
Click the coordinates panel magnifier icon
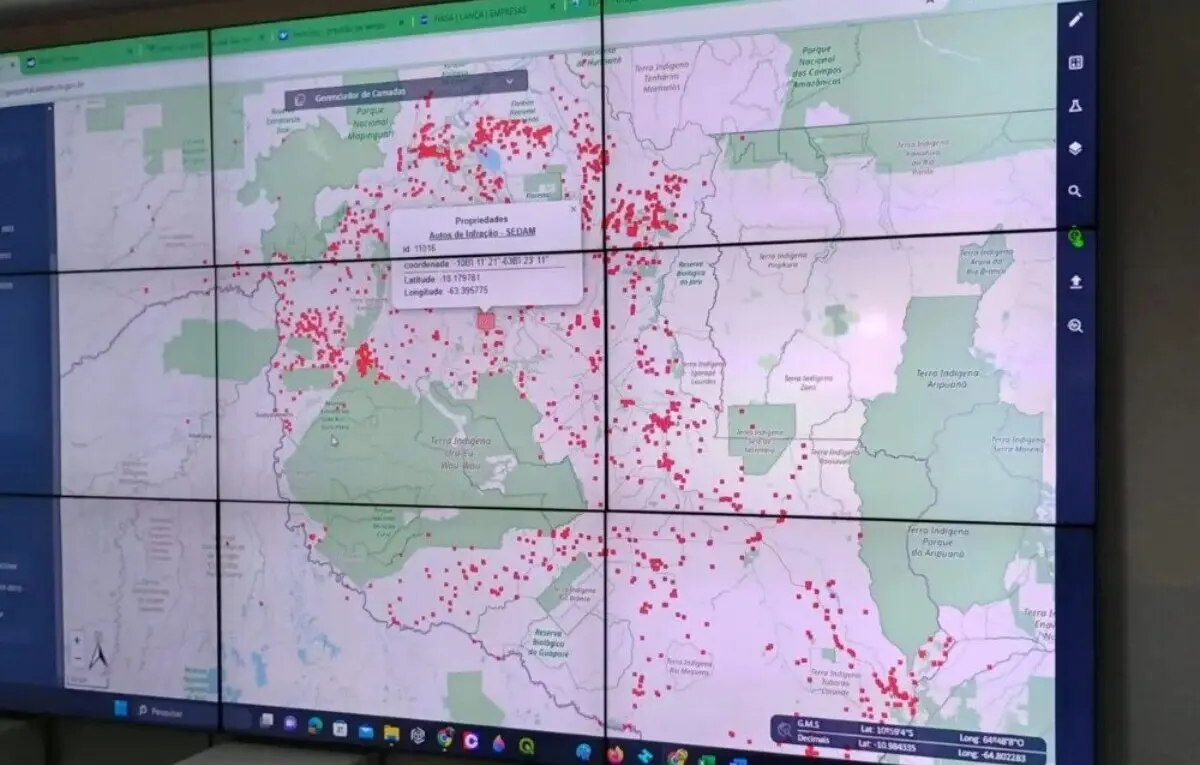pyautogui.click(x=787, y=731)
